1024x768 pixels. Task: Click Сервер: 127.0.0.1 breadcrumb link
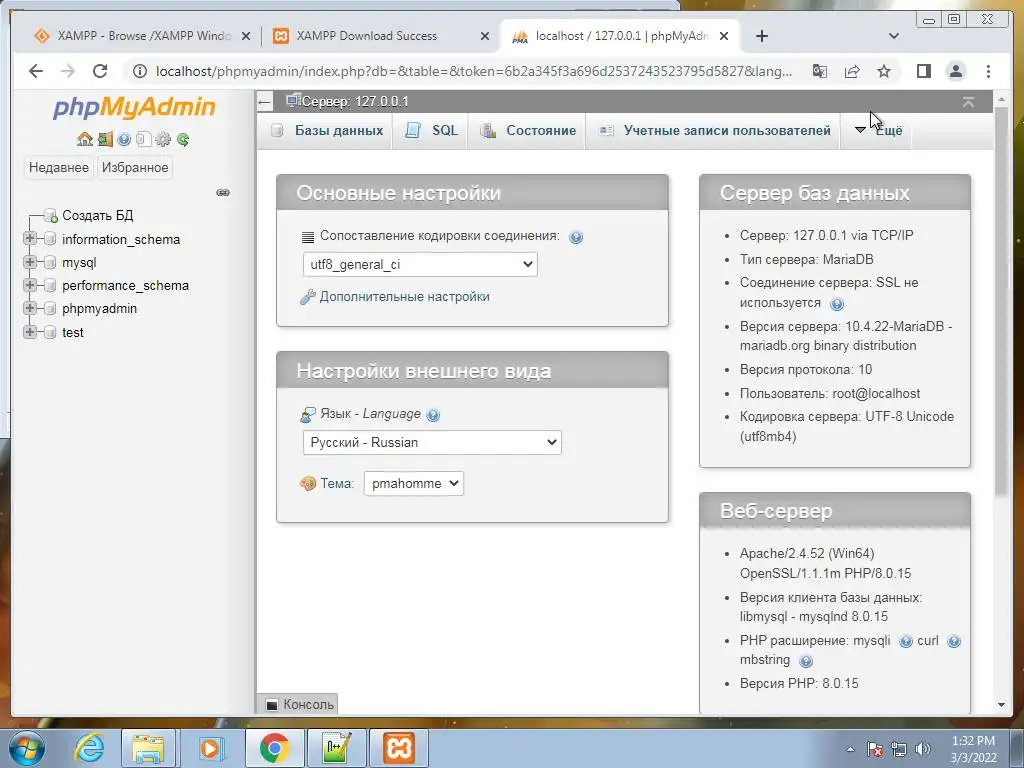(355, 102)
